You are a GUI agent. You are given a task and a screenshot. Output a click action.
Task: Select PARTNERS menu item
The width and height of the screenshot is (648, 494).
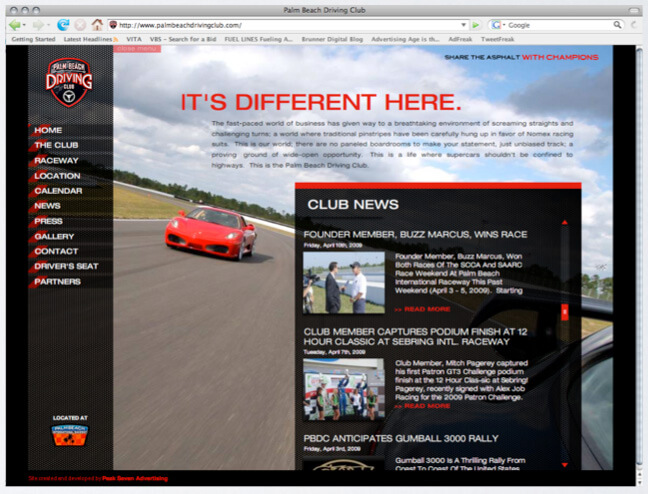coord(57,282)
